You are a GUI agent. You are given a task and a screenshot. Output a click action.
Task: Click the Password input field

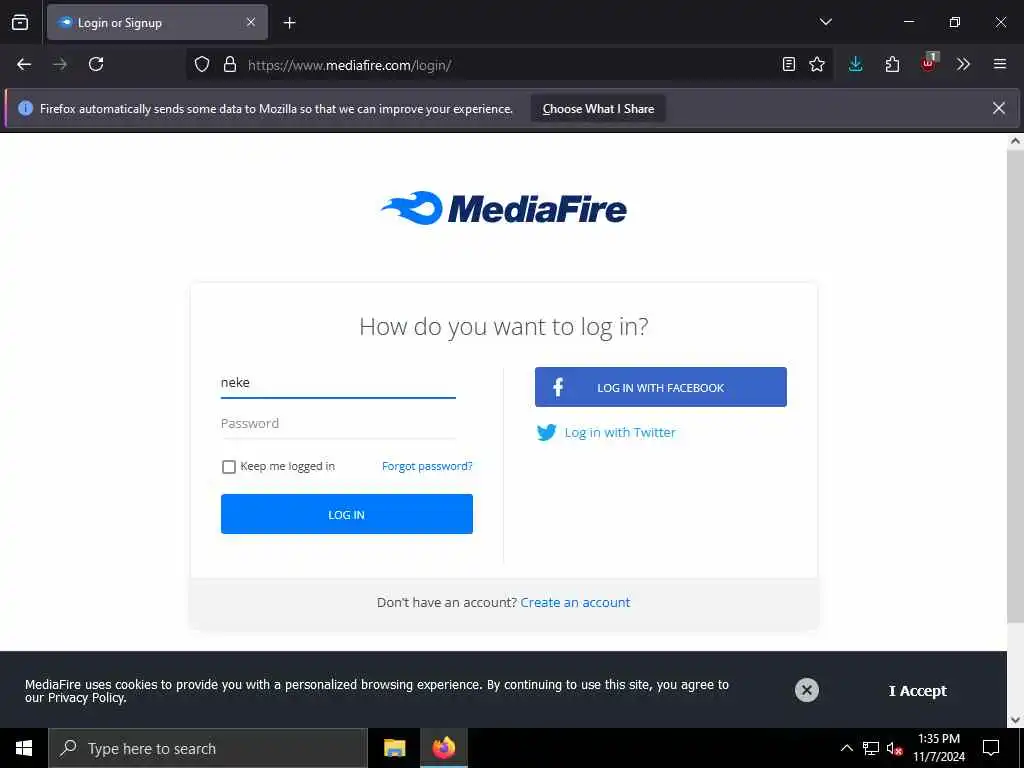(x=338, y=423)
